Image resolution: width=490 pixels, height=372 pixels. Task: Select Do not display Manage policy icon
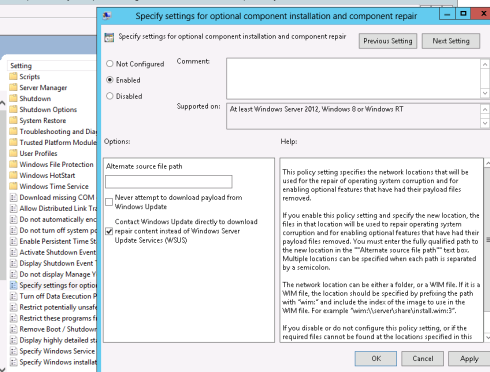coord(13,274)
